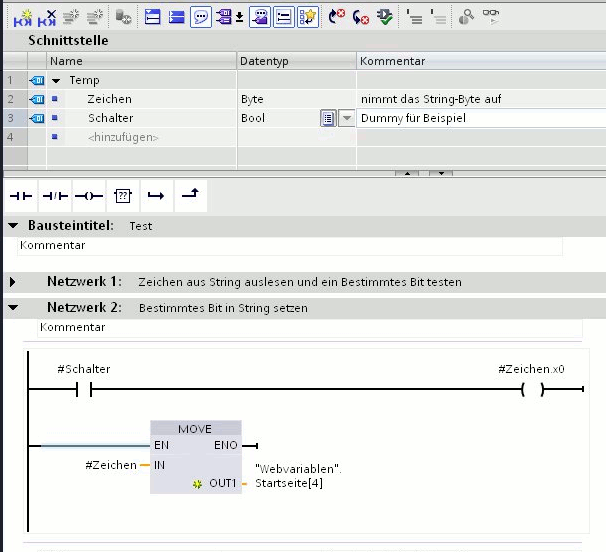The width and height of the screenshot is (606, 552).
Task: Click the interface pane downward expand arrow
Action: click(x=441, y=173)
